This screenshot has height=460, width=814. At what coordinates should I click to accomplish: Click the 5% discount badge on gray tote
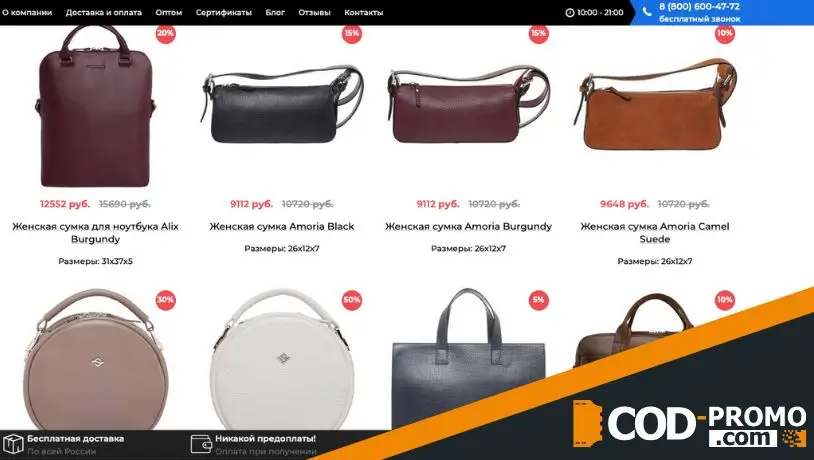pyautogui.click(x=538, y=300)
